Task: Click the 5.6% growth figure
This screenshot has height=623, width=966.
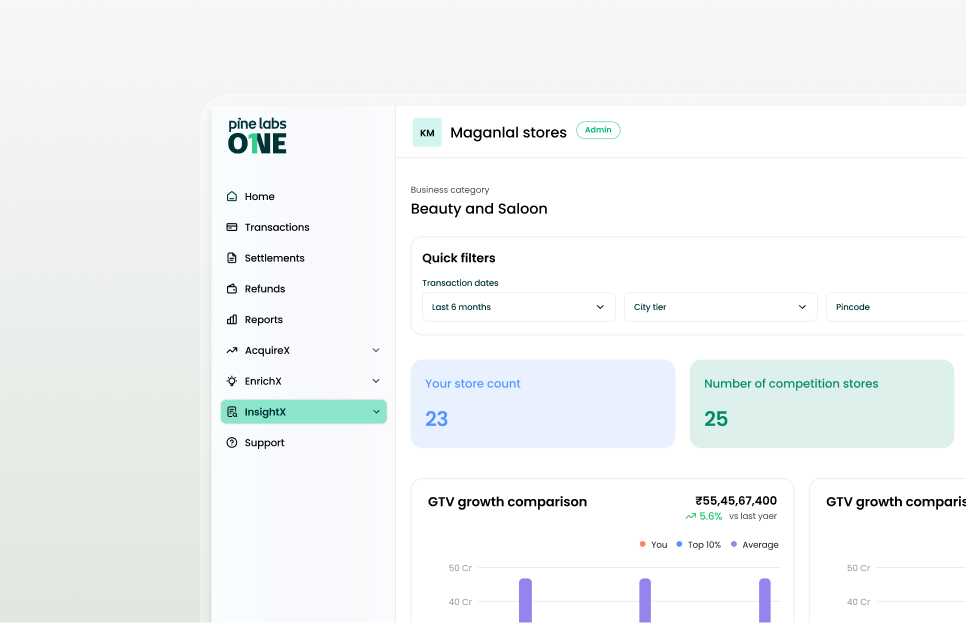Action: coord(710,516)
